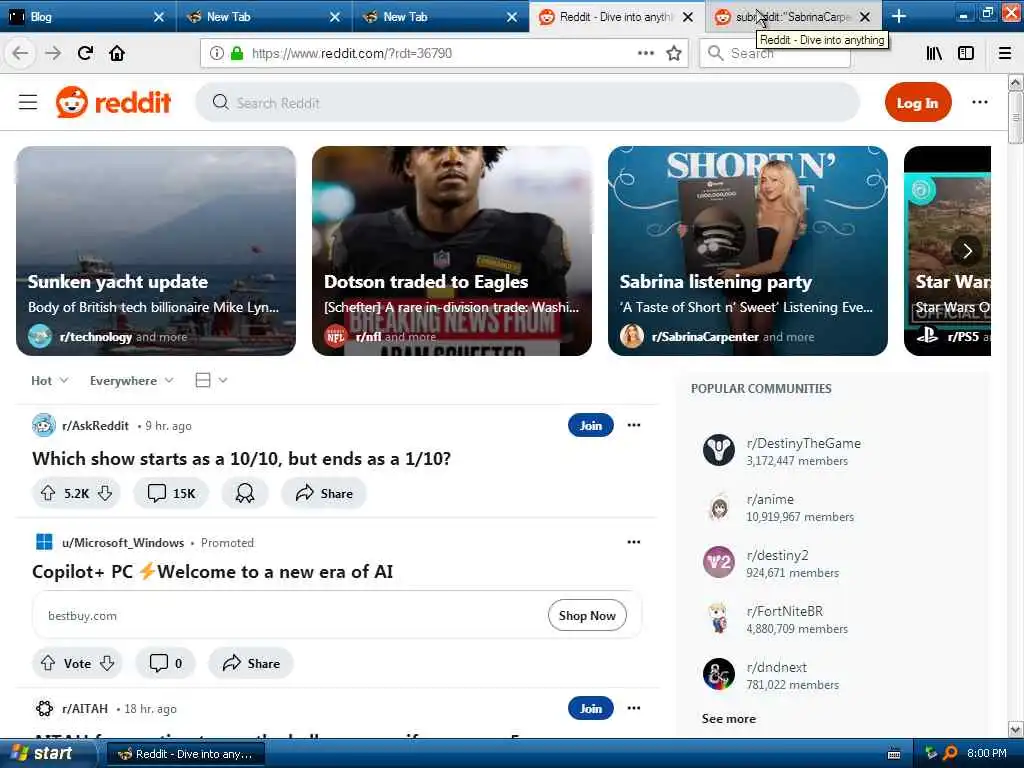Toggle the browser sidebar icon
Image resolution: width=1024 pixels, height=768 pixels.
966,53
